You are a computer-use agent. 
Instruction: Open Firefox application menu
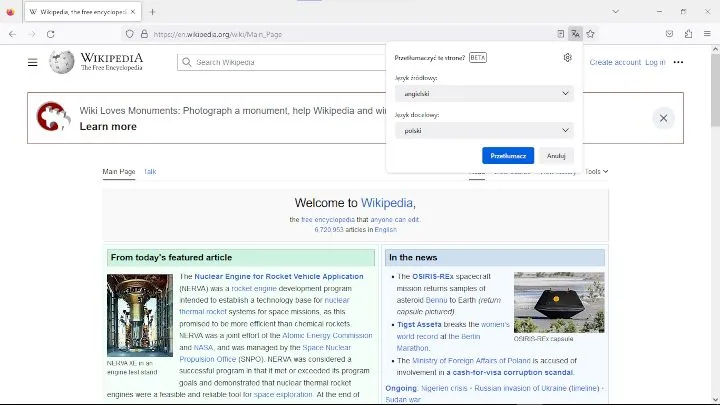(707, 34)
